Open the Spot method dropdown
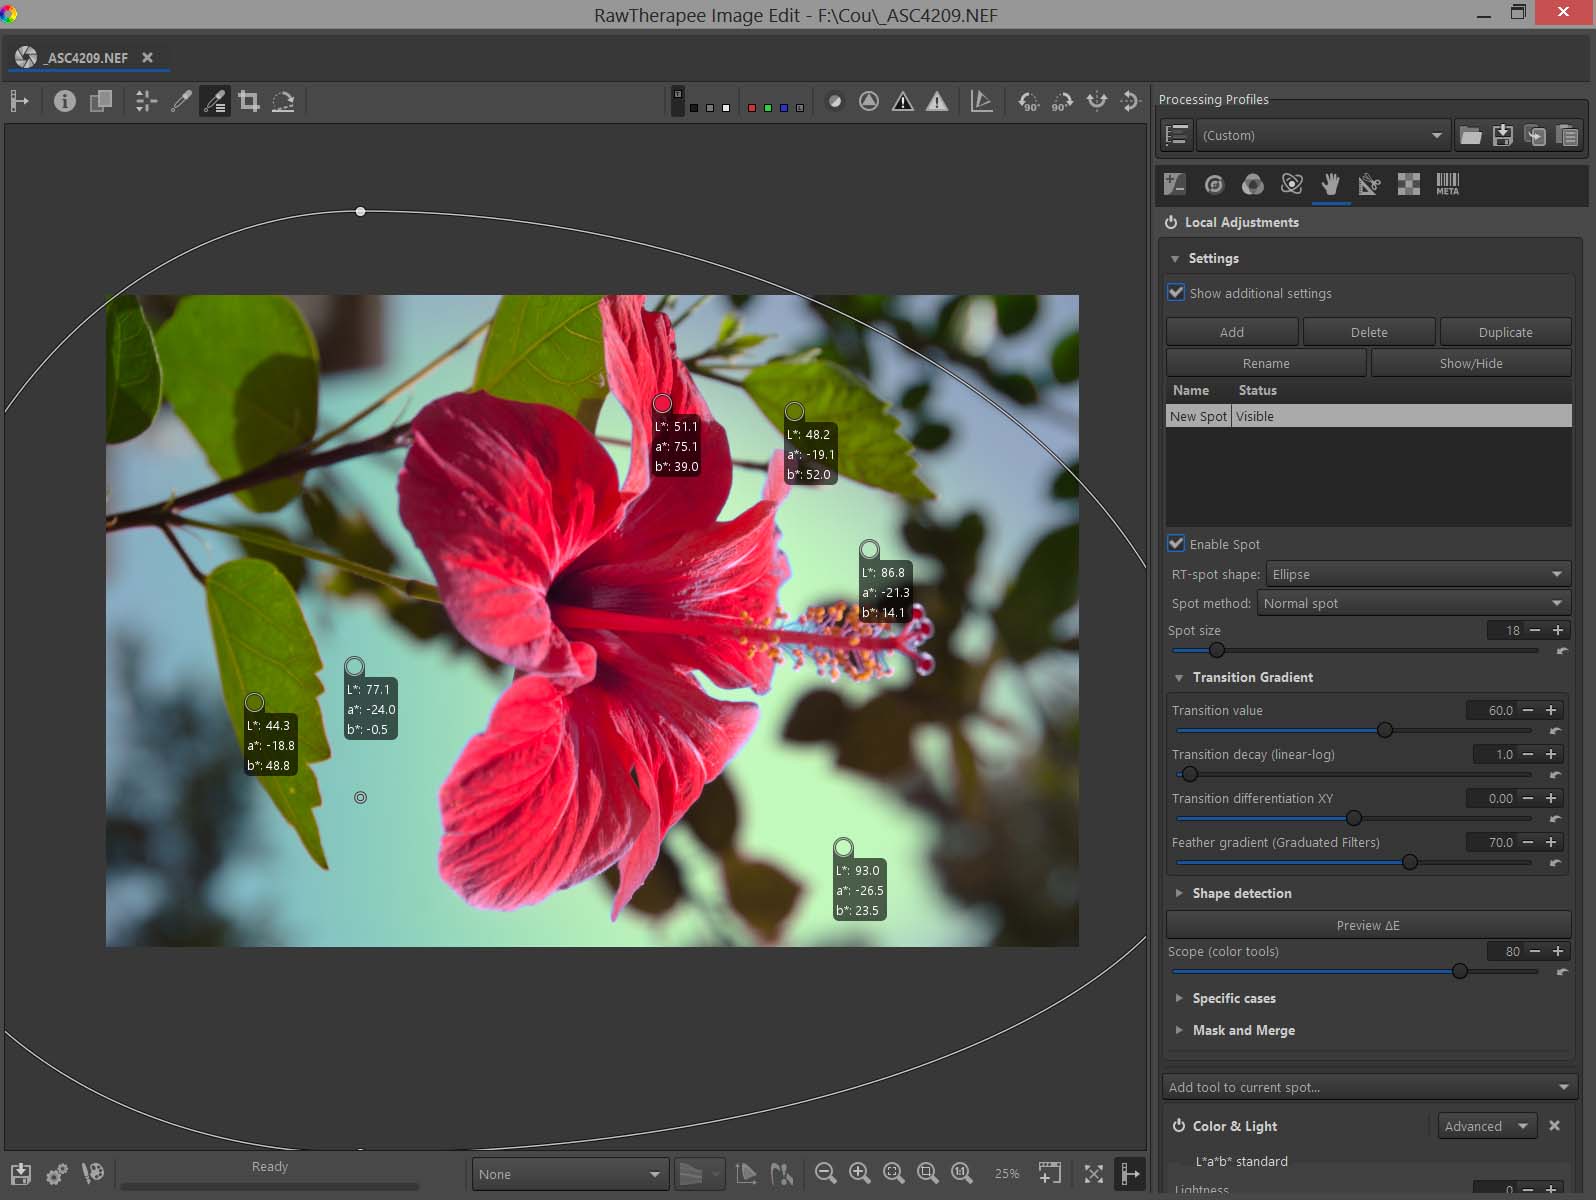Viewport: 1596px width, 1200px height. pyautogui.click(x=1413, y=603)
